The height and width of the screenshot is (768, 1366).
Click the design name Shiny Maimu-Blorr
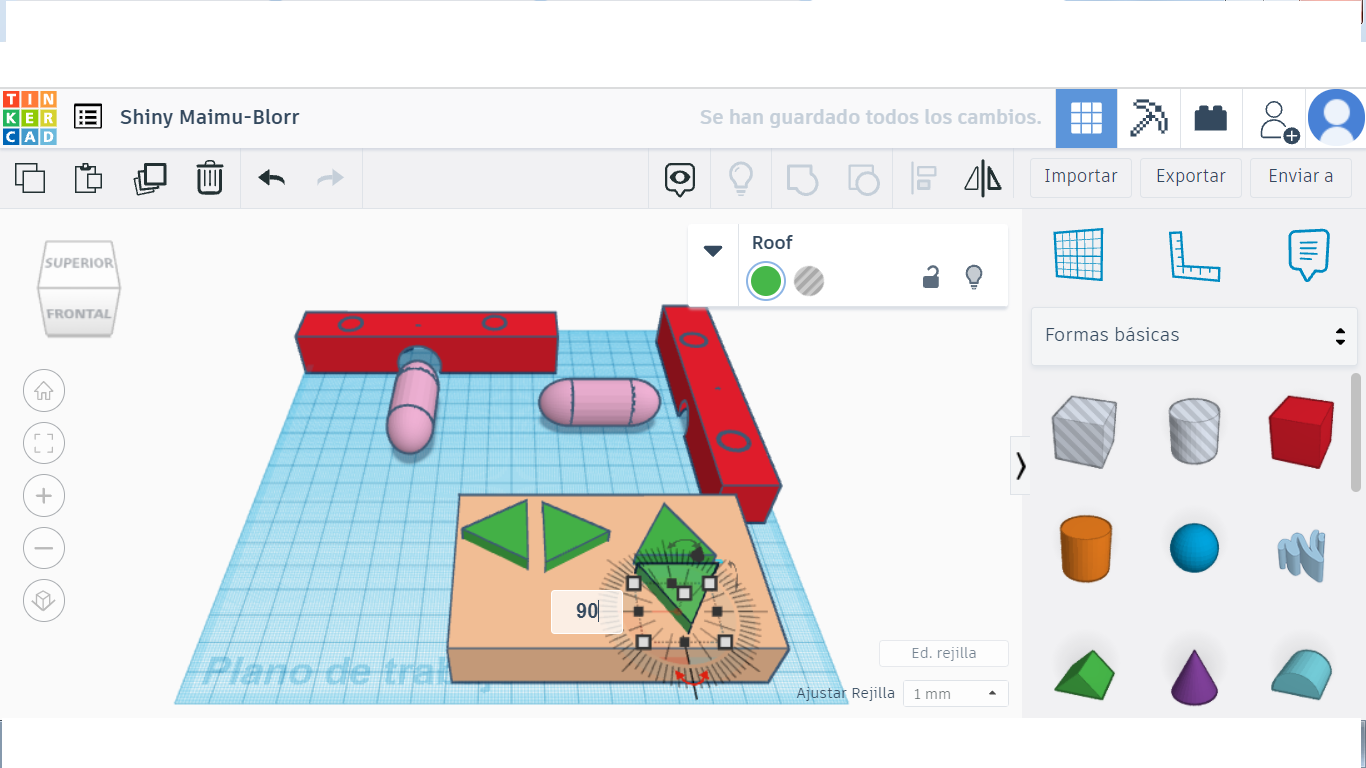click(210, 117)
